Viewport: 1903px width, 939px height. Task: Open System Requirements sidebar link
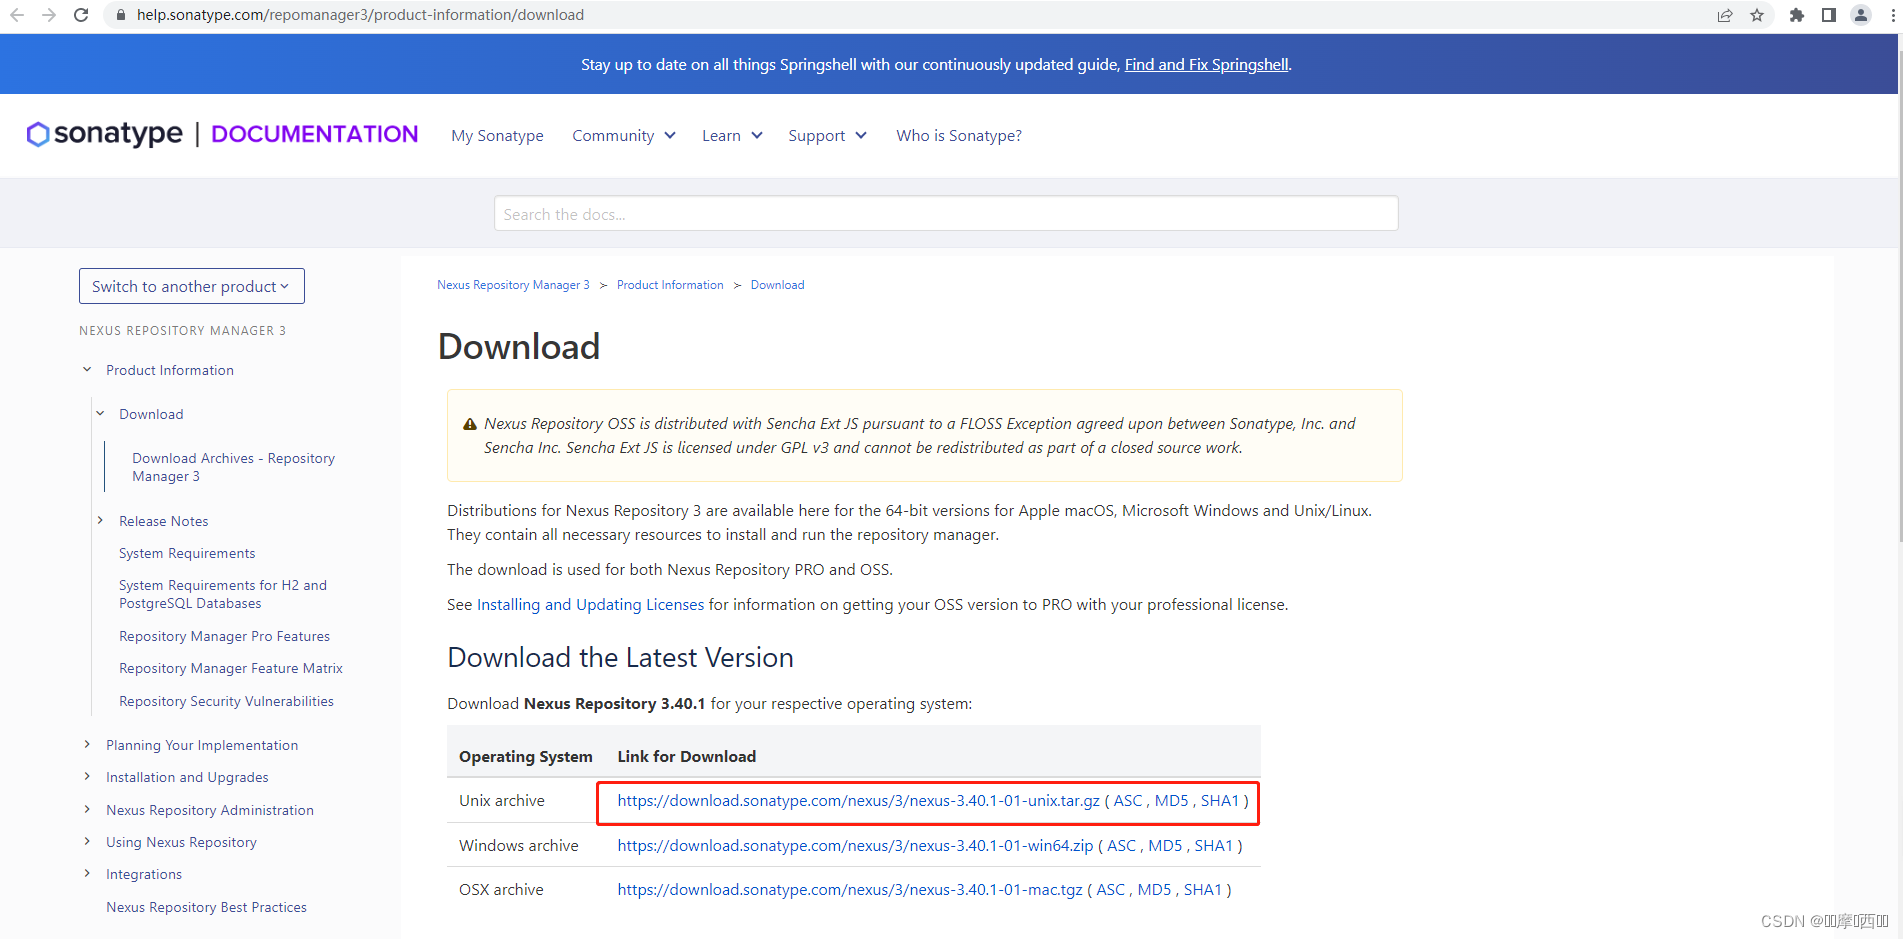187,553
